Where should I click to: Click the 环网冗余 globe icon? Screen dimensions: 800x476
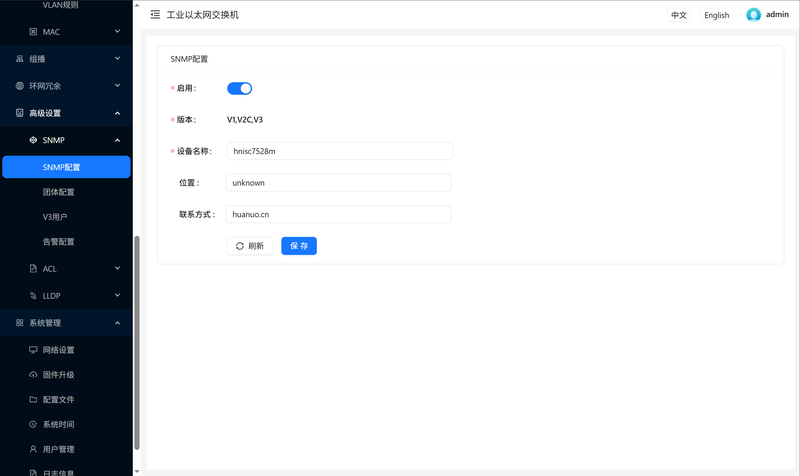(x=19, y=86)
